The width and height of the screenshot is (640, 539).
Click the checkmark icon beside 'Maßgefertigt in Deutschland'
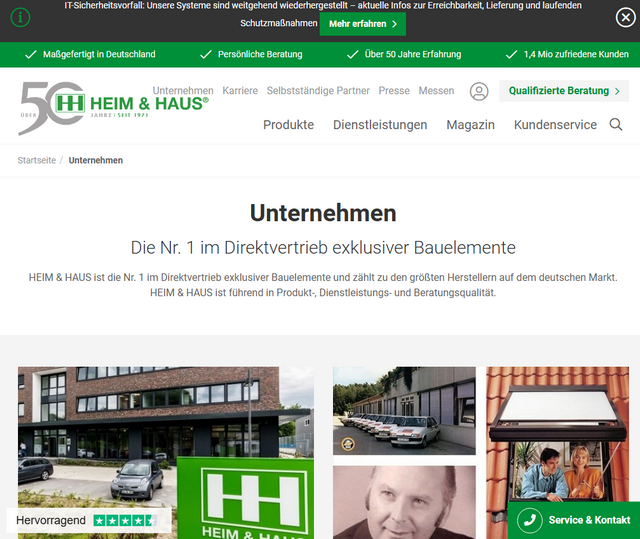pos(31,54)
